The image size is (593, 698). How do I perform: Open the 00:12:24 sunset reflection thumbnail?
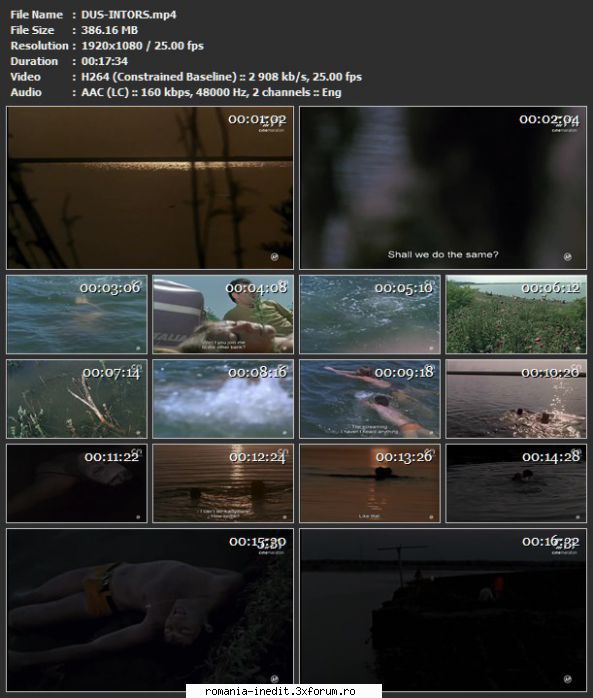click(223, 483)
